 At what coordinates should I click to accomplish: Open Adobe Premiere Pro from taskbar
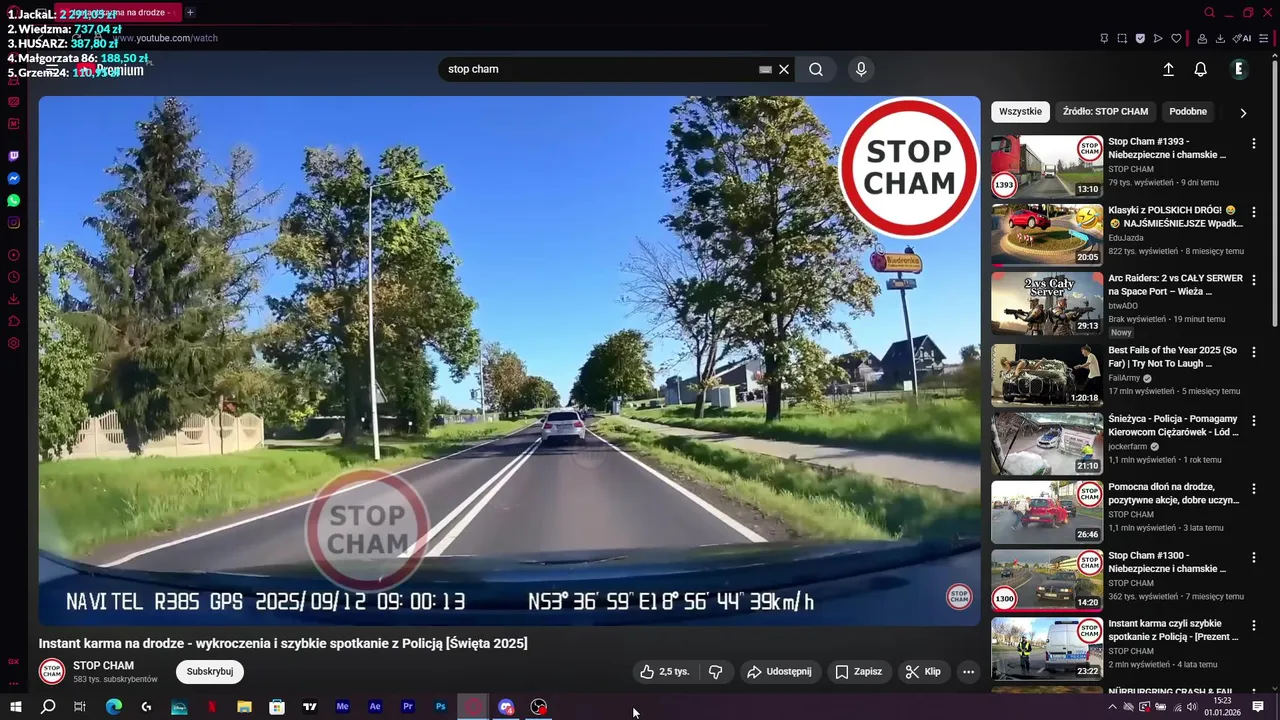(408, 707)
